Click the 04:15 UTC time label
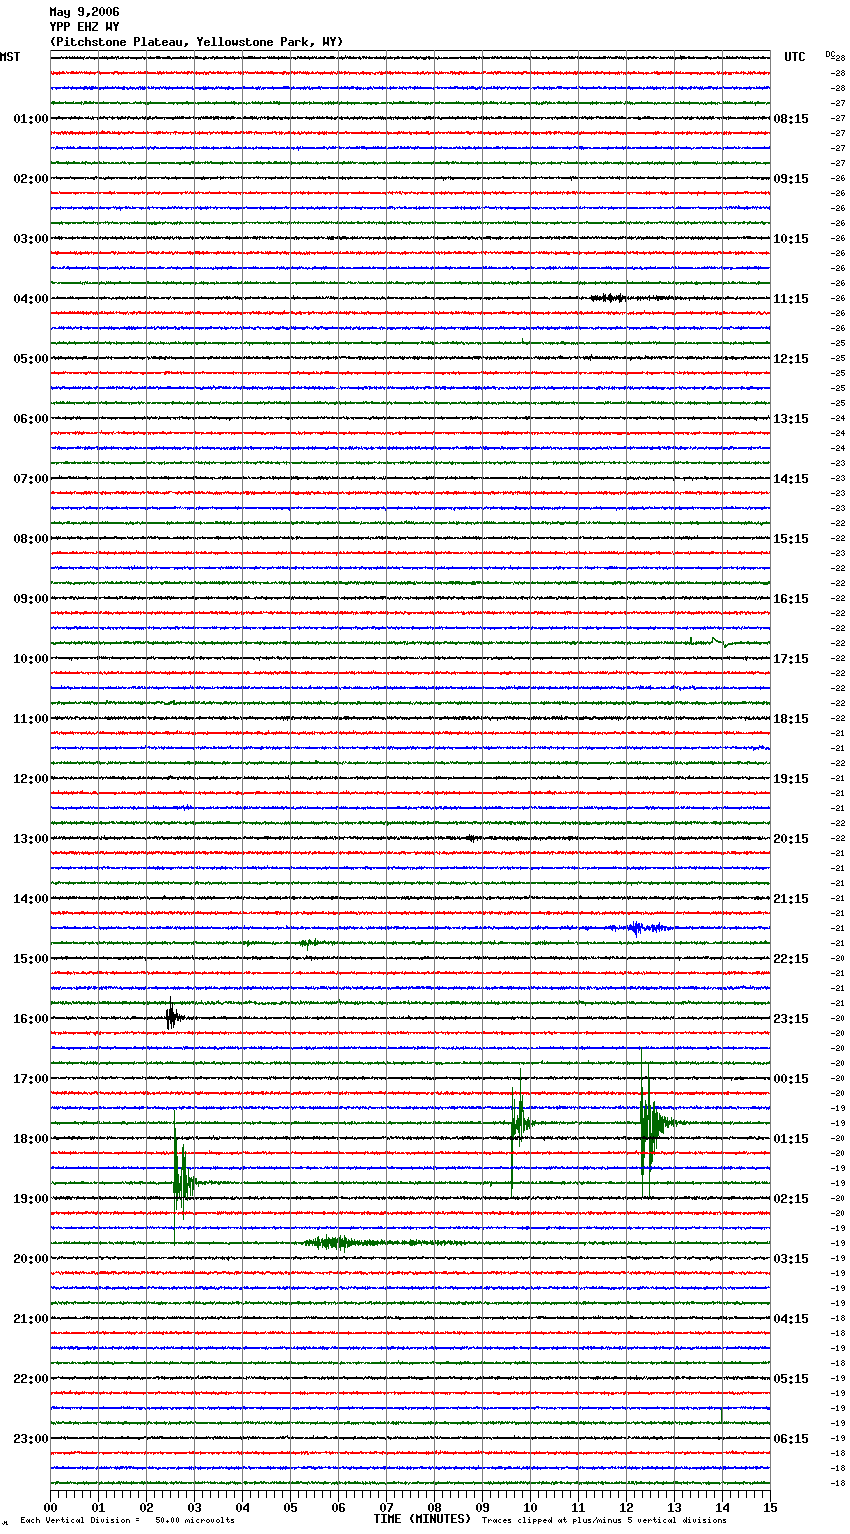Screen dimensions: 850x1534 click(791, 1319)
